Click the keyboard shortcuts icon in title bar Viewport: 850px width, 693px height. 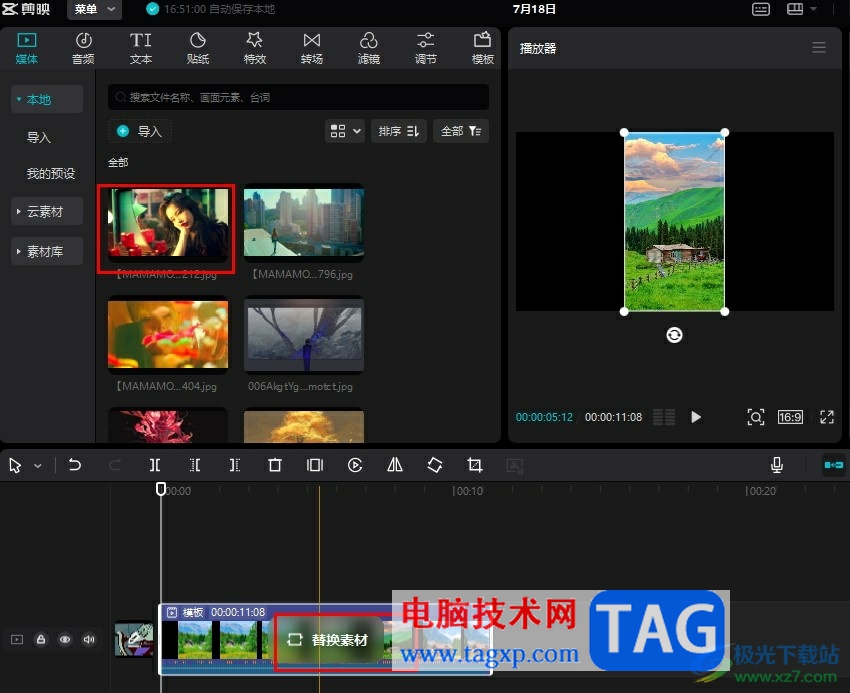tap(761, 9)
